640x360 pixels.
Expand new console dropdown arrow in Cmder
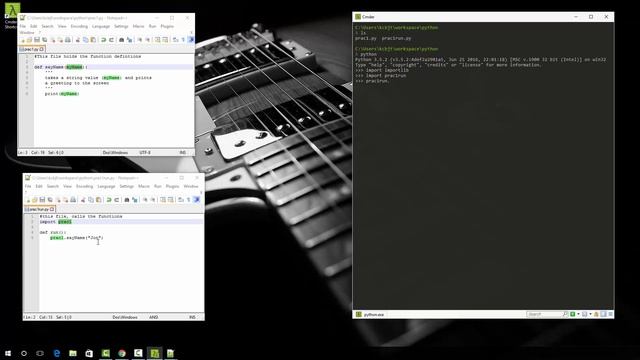(578, 314)
